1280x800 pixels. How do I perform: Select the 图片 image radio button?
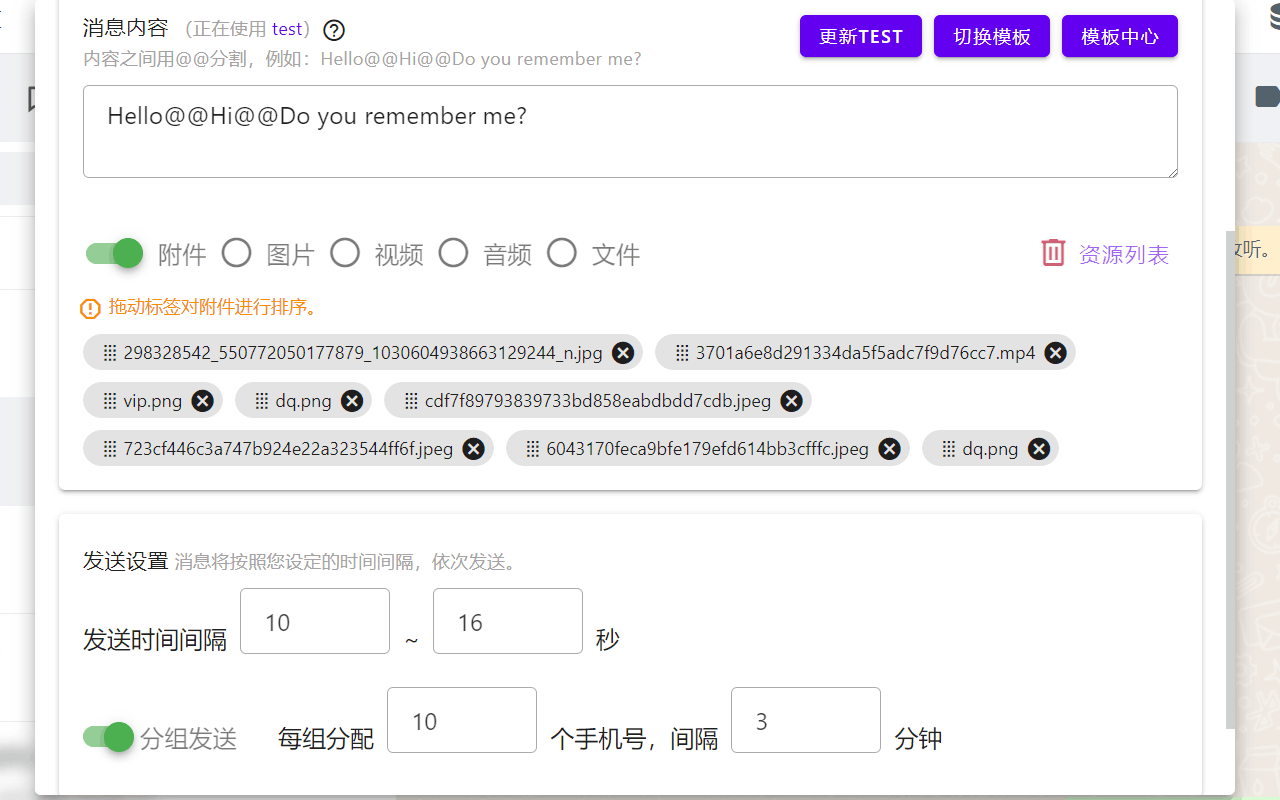pos(237,253)
